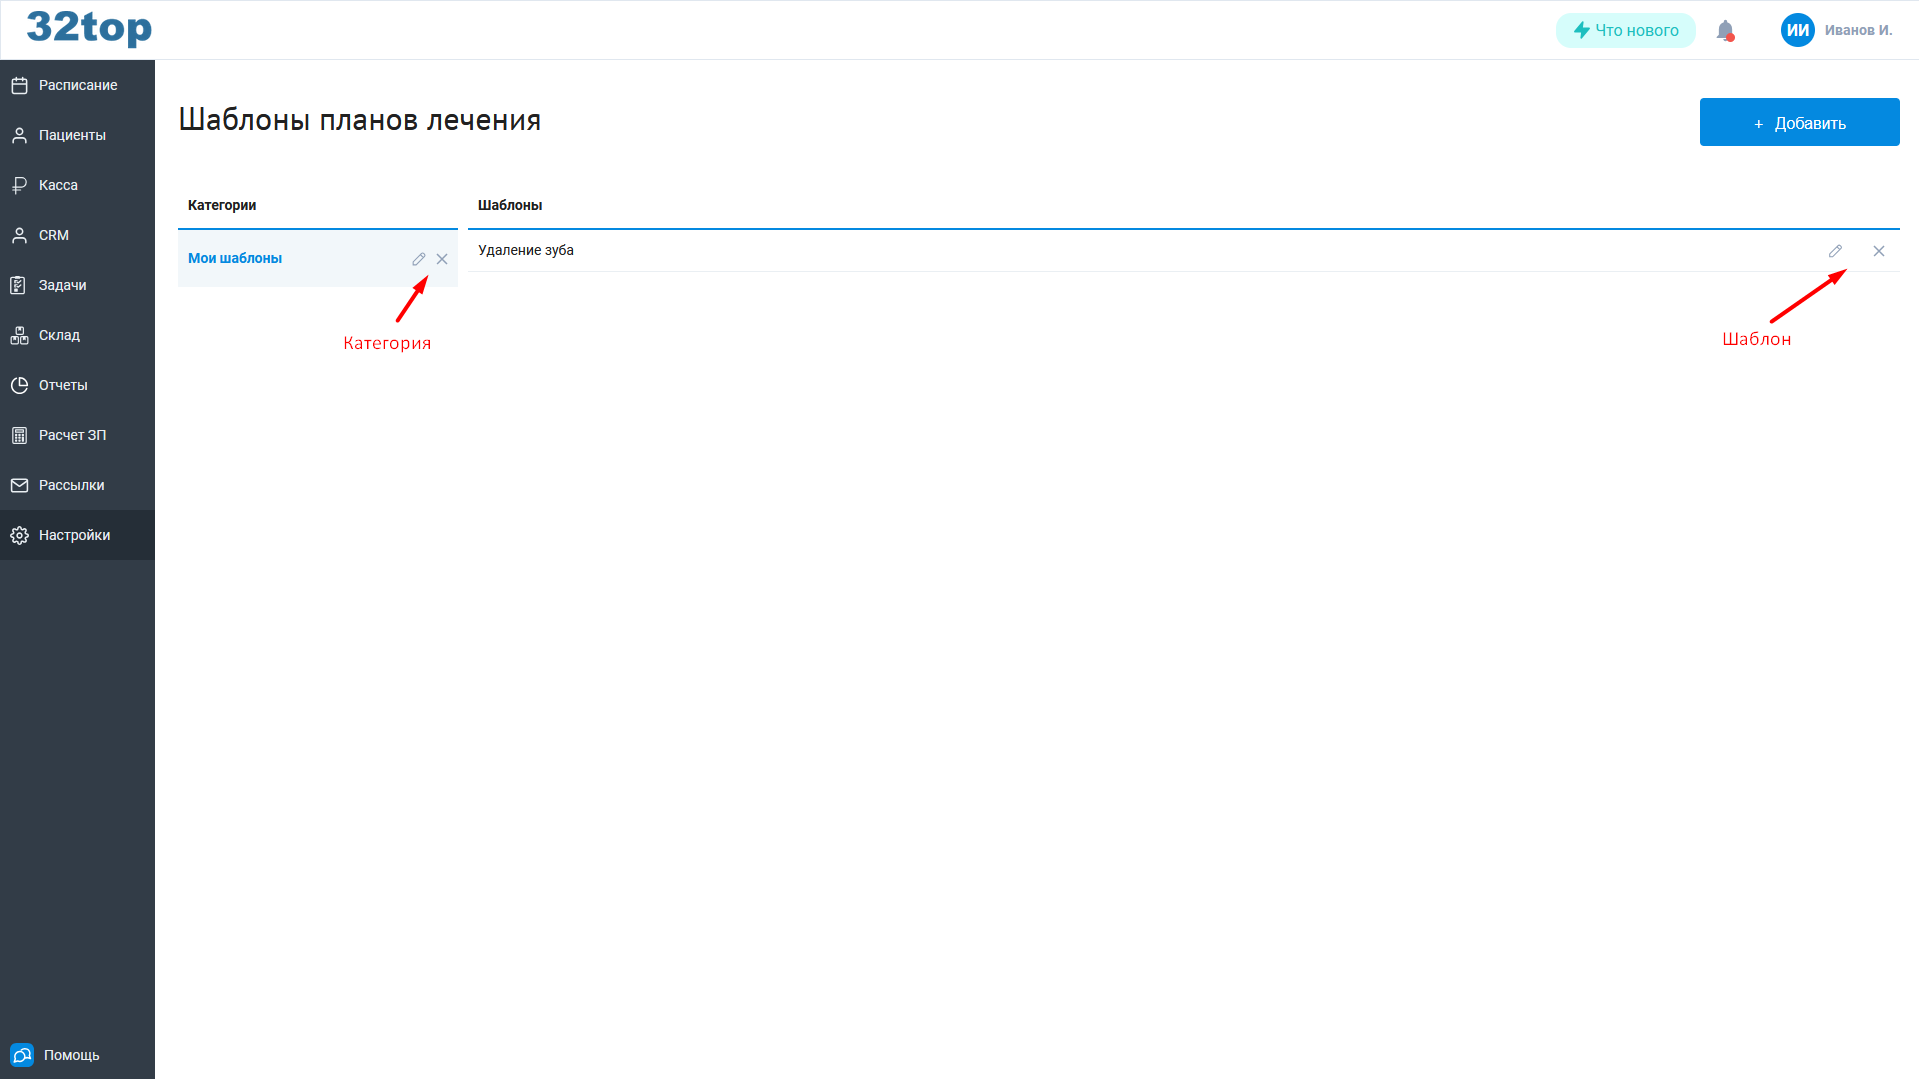Open the Удаление зуба template row
Viewport: 1919px width, 1079px height.
pyautogui.click(x=526, y=250)
